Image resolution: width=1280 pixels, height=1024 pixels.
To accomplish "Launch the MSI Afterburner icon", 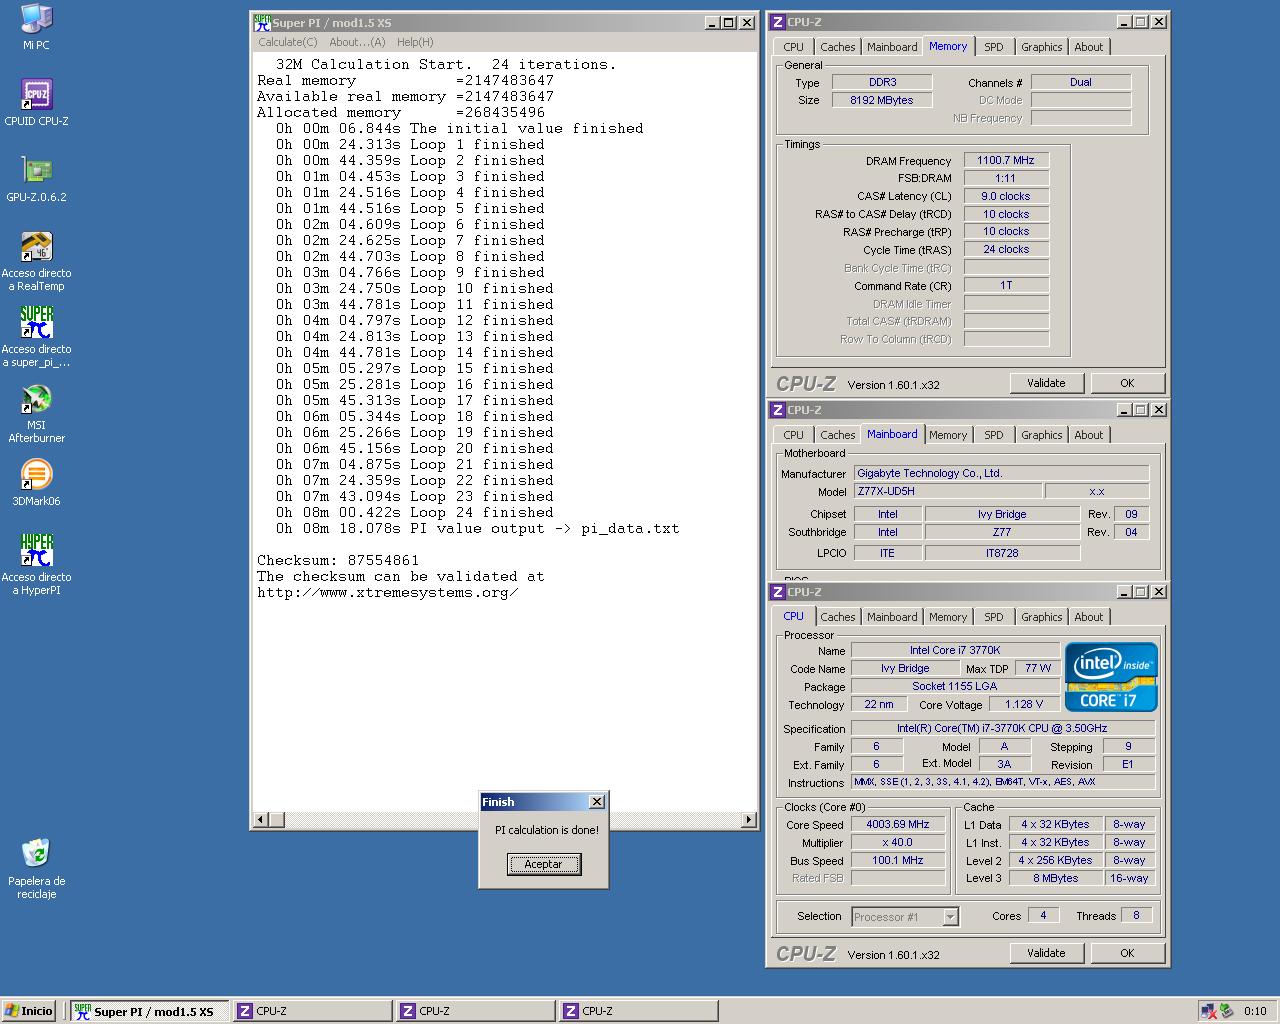I will point(36,399).
